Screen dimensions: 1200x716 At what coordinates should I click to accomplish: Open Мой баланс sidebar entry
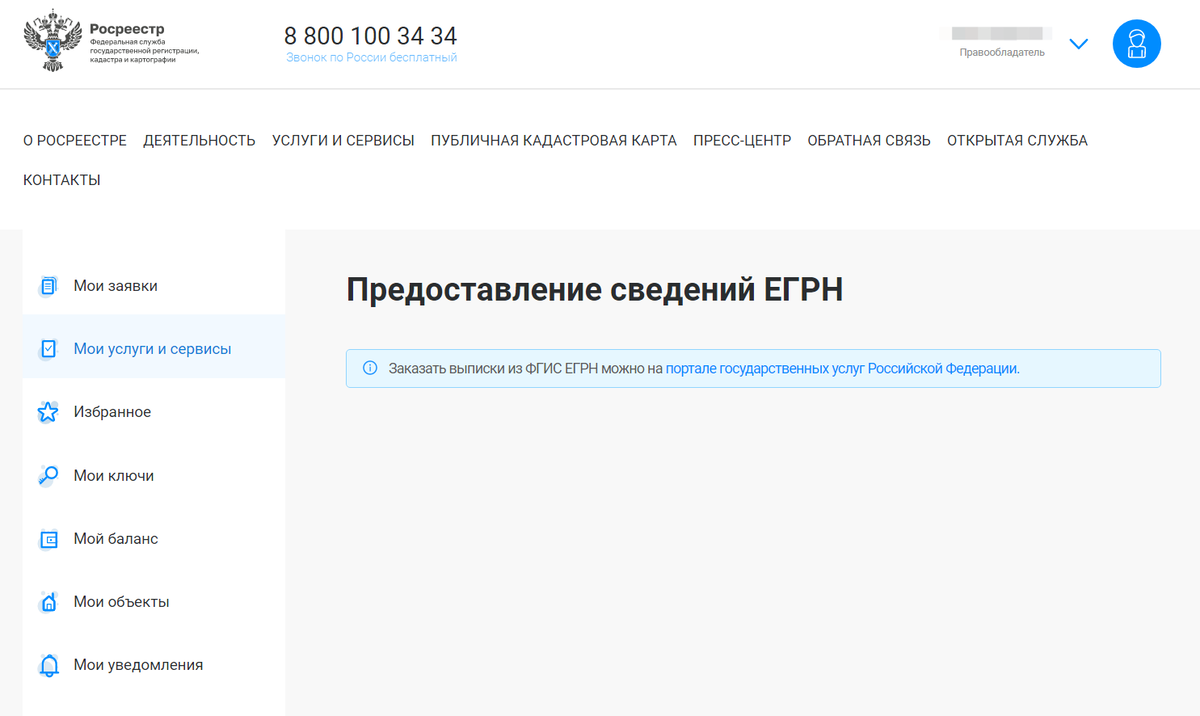154,539
